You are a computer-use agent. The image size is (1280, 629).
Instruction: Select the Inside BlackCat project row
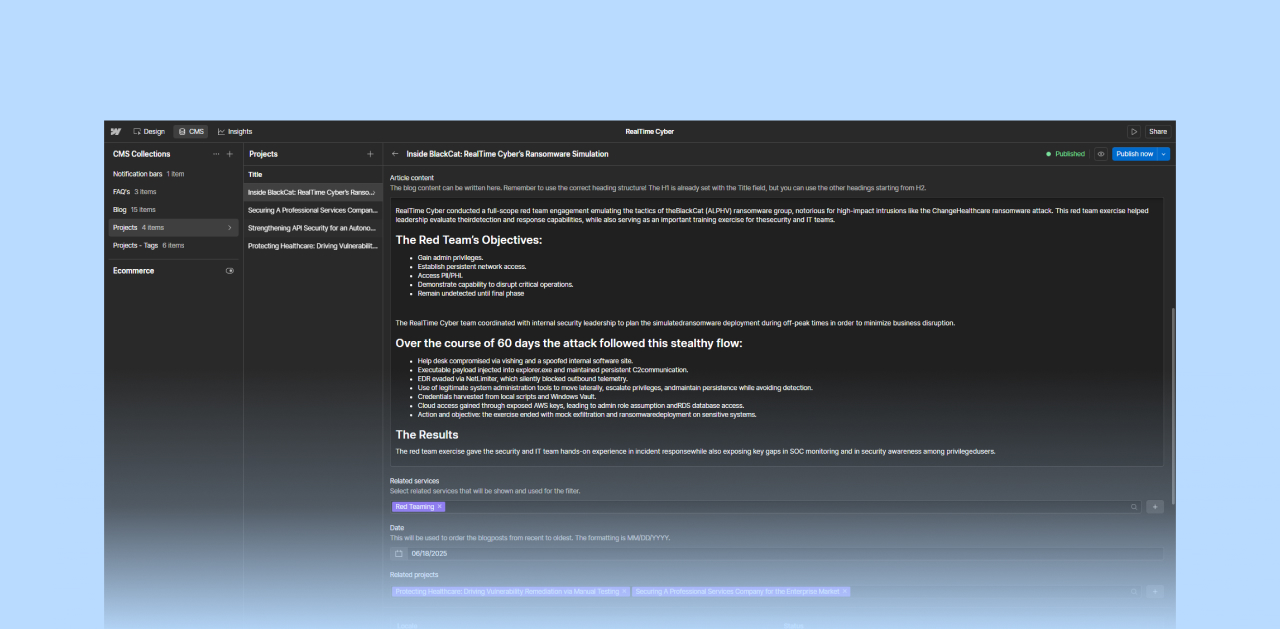(x=313, y=192)
